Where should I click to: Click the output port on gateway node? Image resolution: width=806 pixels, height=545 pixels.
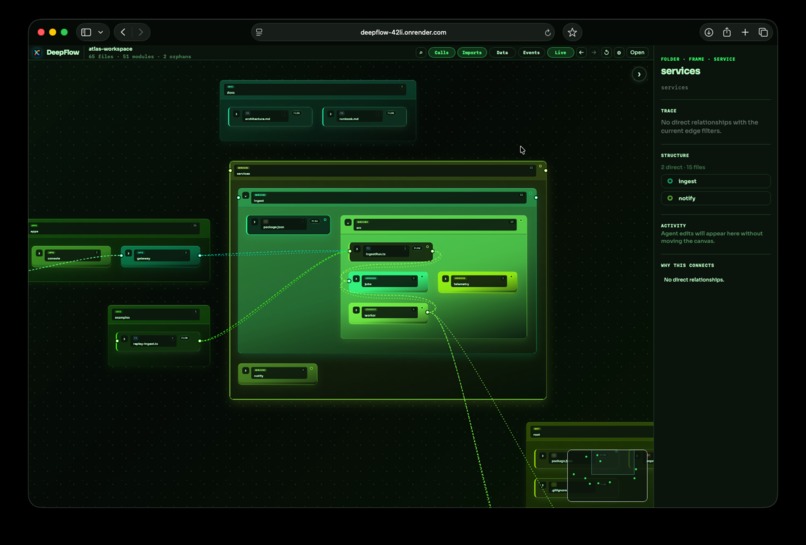[199, 255]
